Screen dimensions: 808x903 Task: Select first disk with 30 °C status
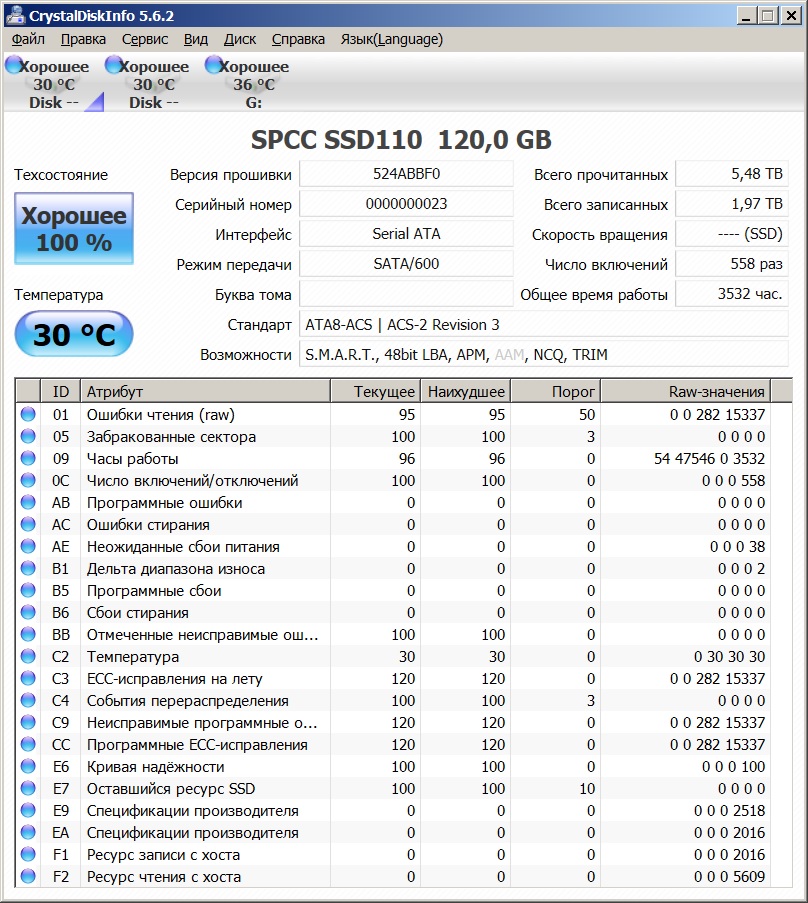pyautogui.click(x=54, y=84)
